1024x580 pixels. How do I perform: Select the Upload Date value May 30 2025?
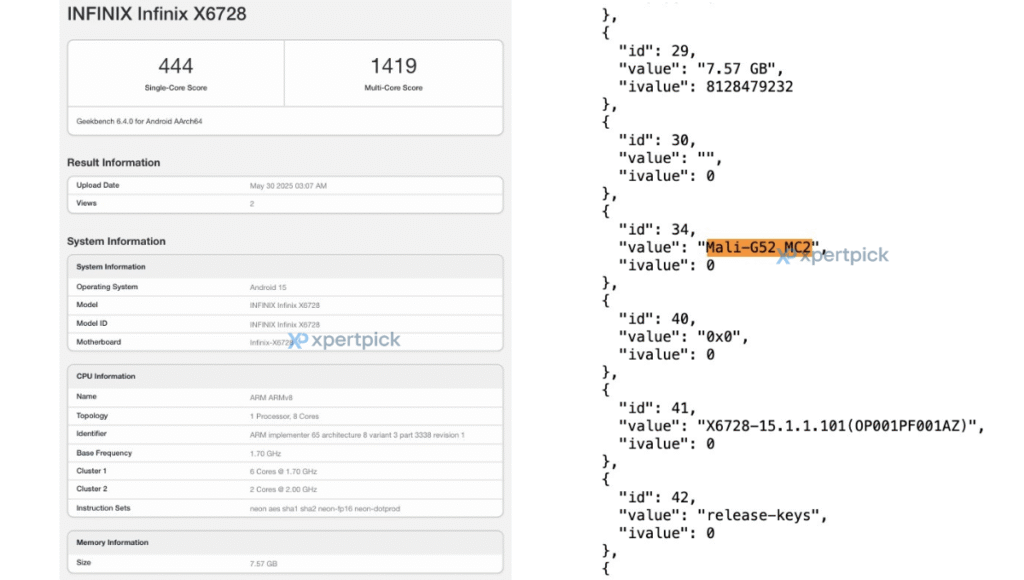coord(288,186)
